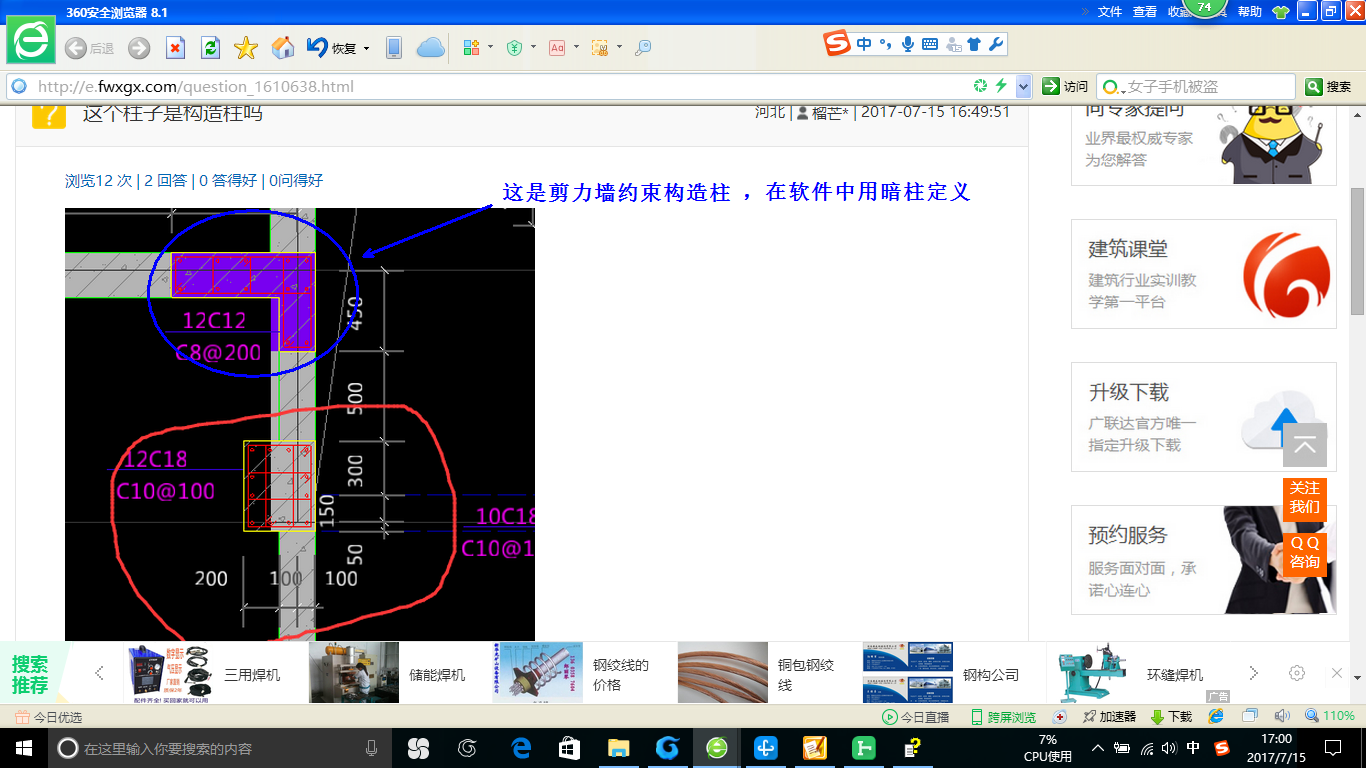
Task: Click 今日直播 in the status bar
Action: (x=915, y=717)
